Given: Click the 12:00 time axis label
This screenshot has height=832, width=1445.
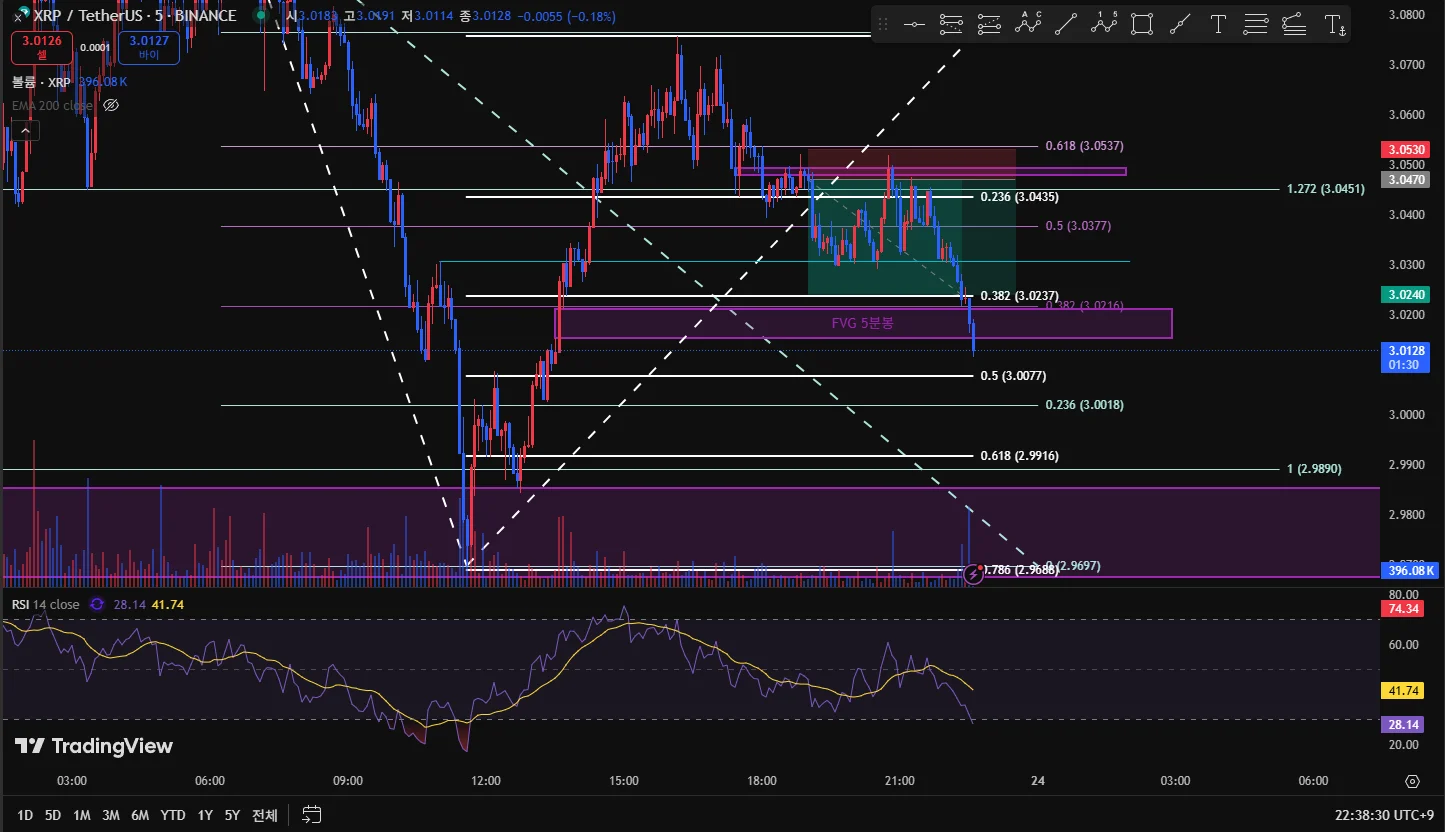Looking at the screenshot, I should coord(485,781).
